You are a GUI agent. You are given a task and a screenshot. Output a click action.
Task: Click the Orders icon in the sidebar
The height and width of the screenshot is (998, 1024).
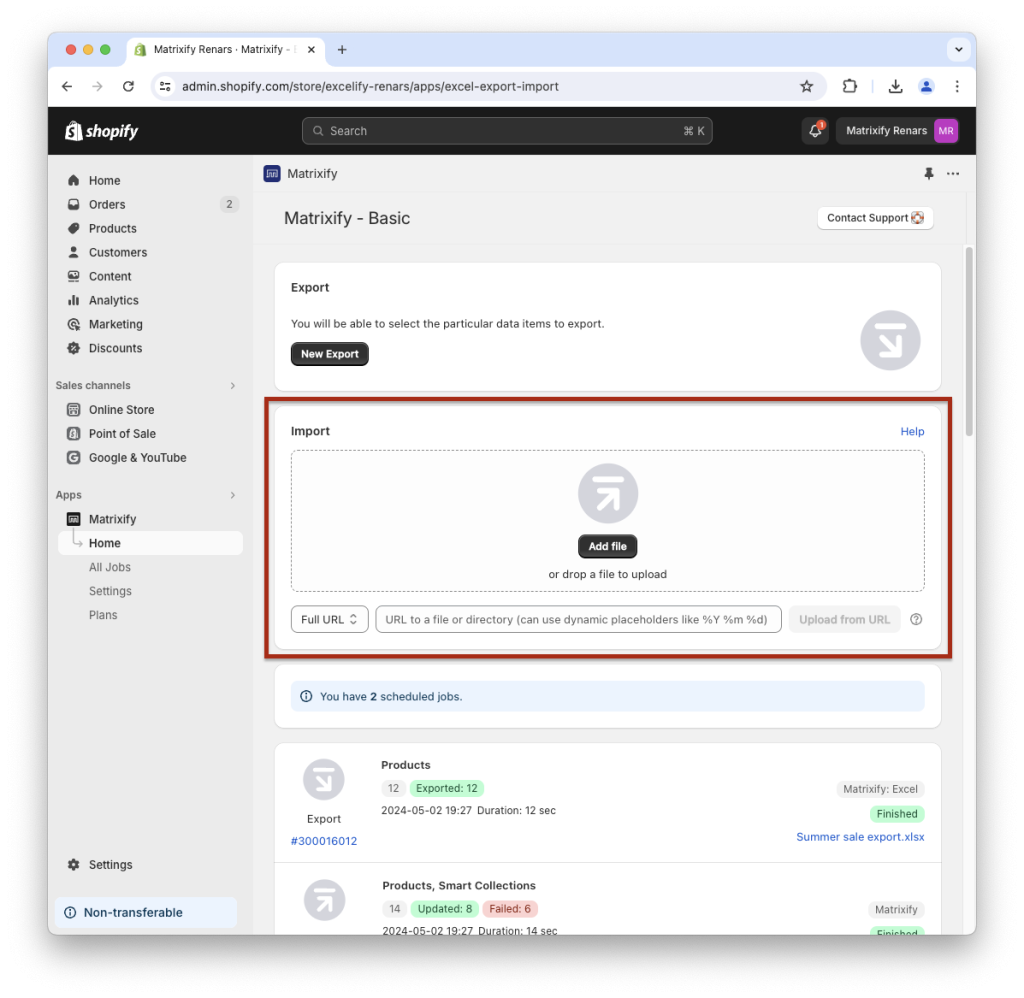(71, 204)
